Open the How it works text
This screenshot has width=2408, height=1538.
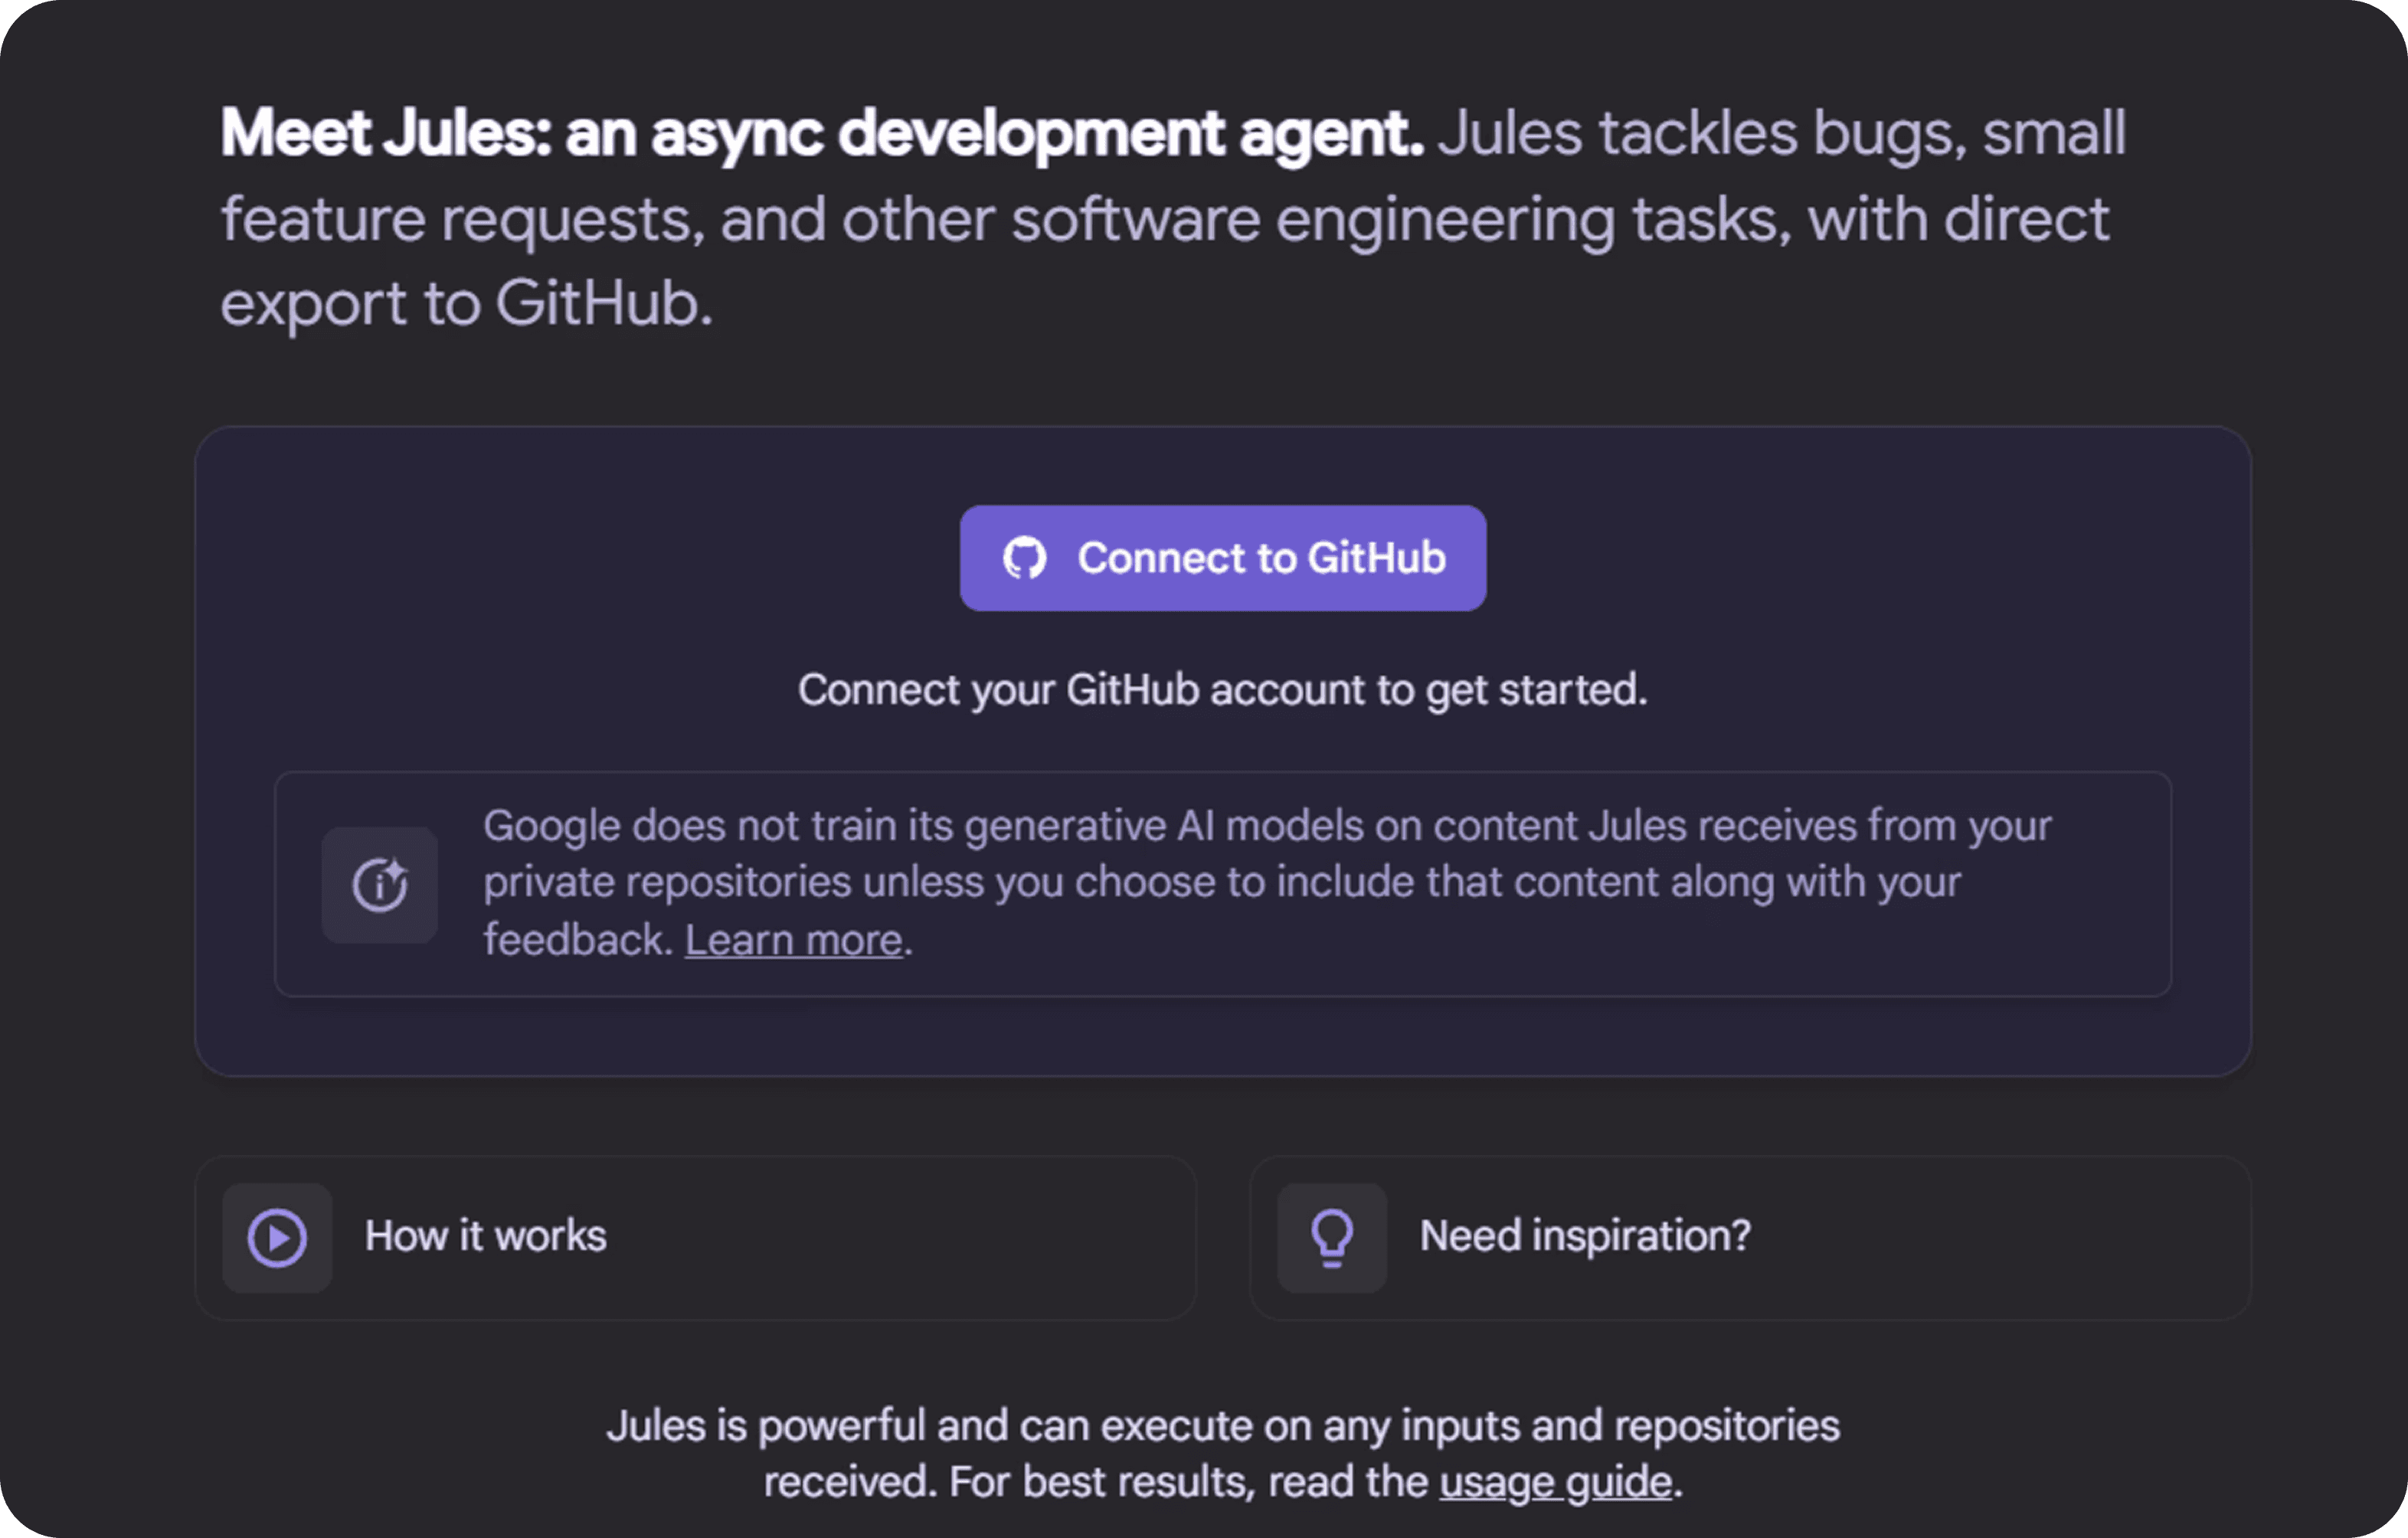click(x=485, y=1237)
